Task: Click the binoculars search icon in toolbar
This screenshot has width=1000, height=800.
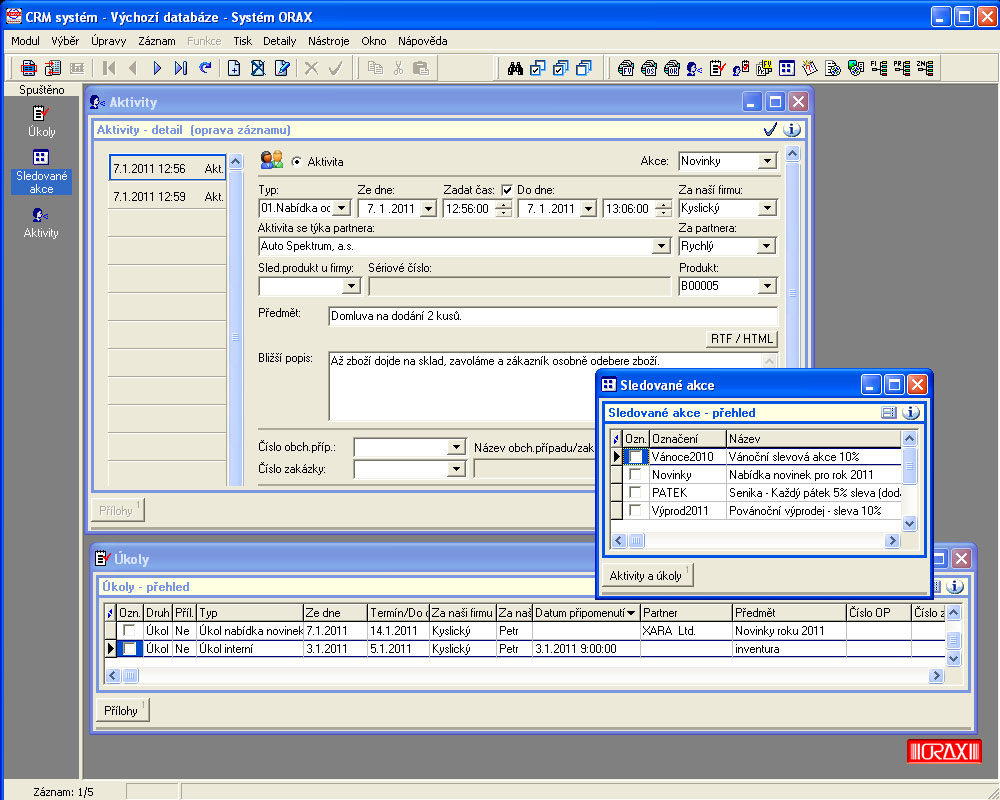Action: (516, 68)
